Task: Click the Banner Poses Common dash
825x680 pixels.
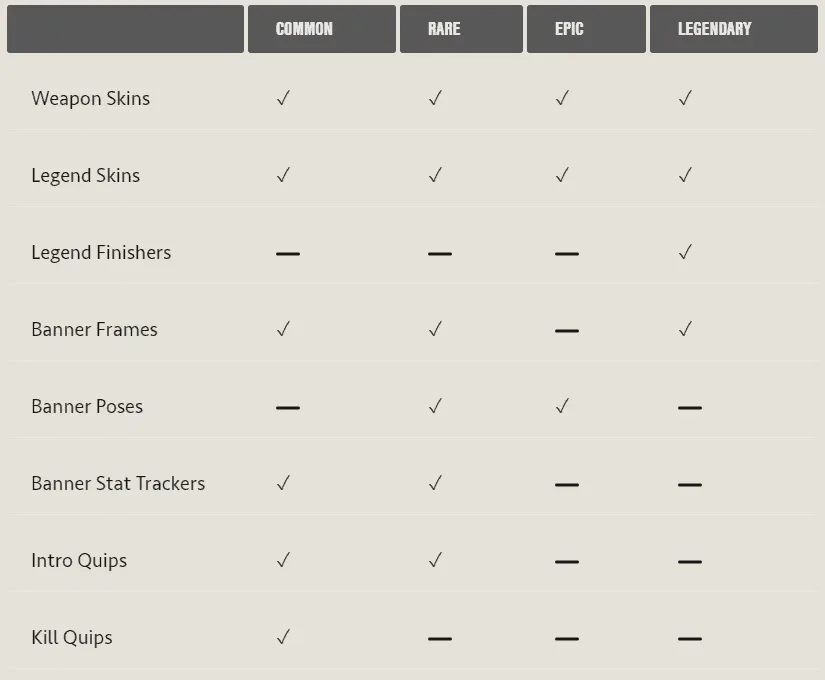Action: click(x=288, y=407)
